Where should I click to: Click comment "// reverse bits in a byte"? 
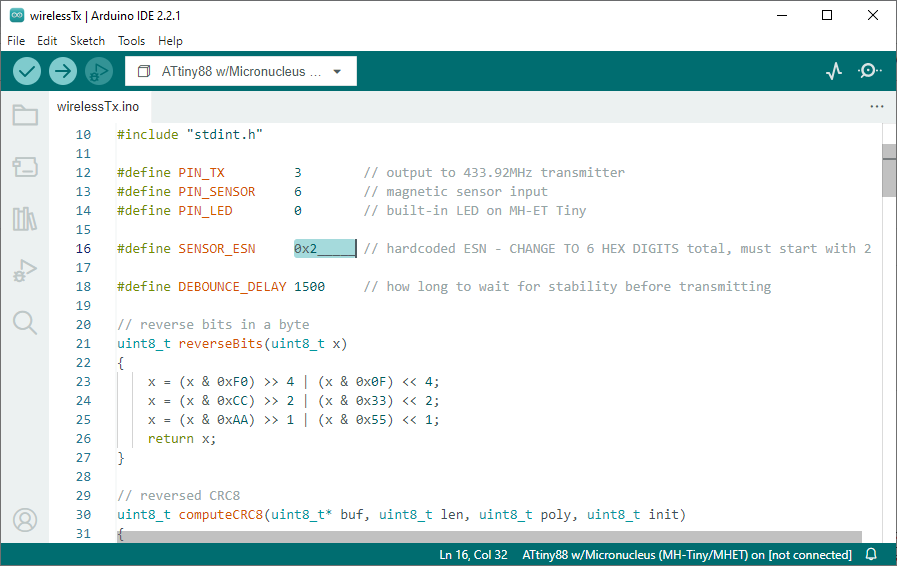pos(213,324)
